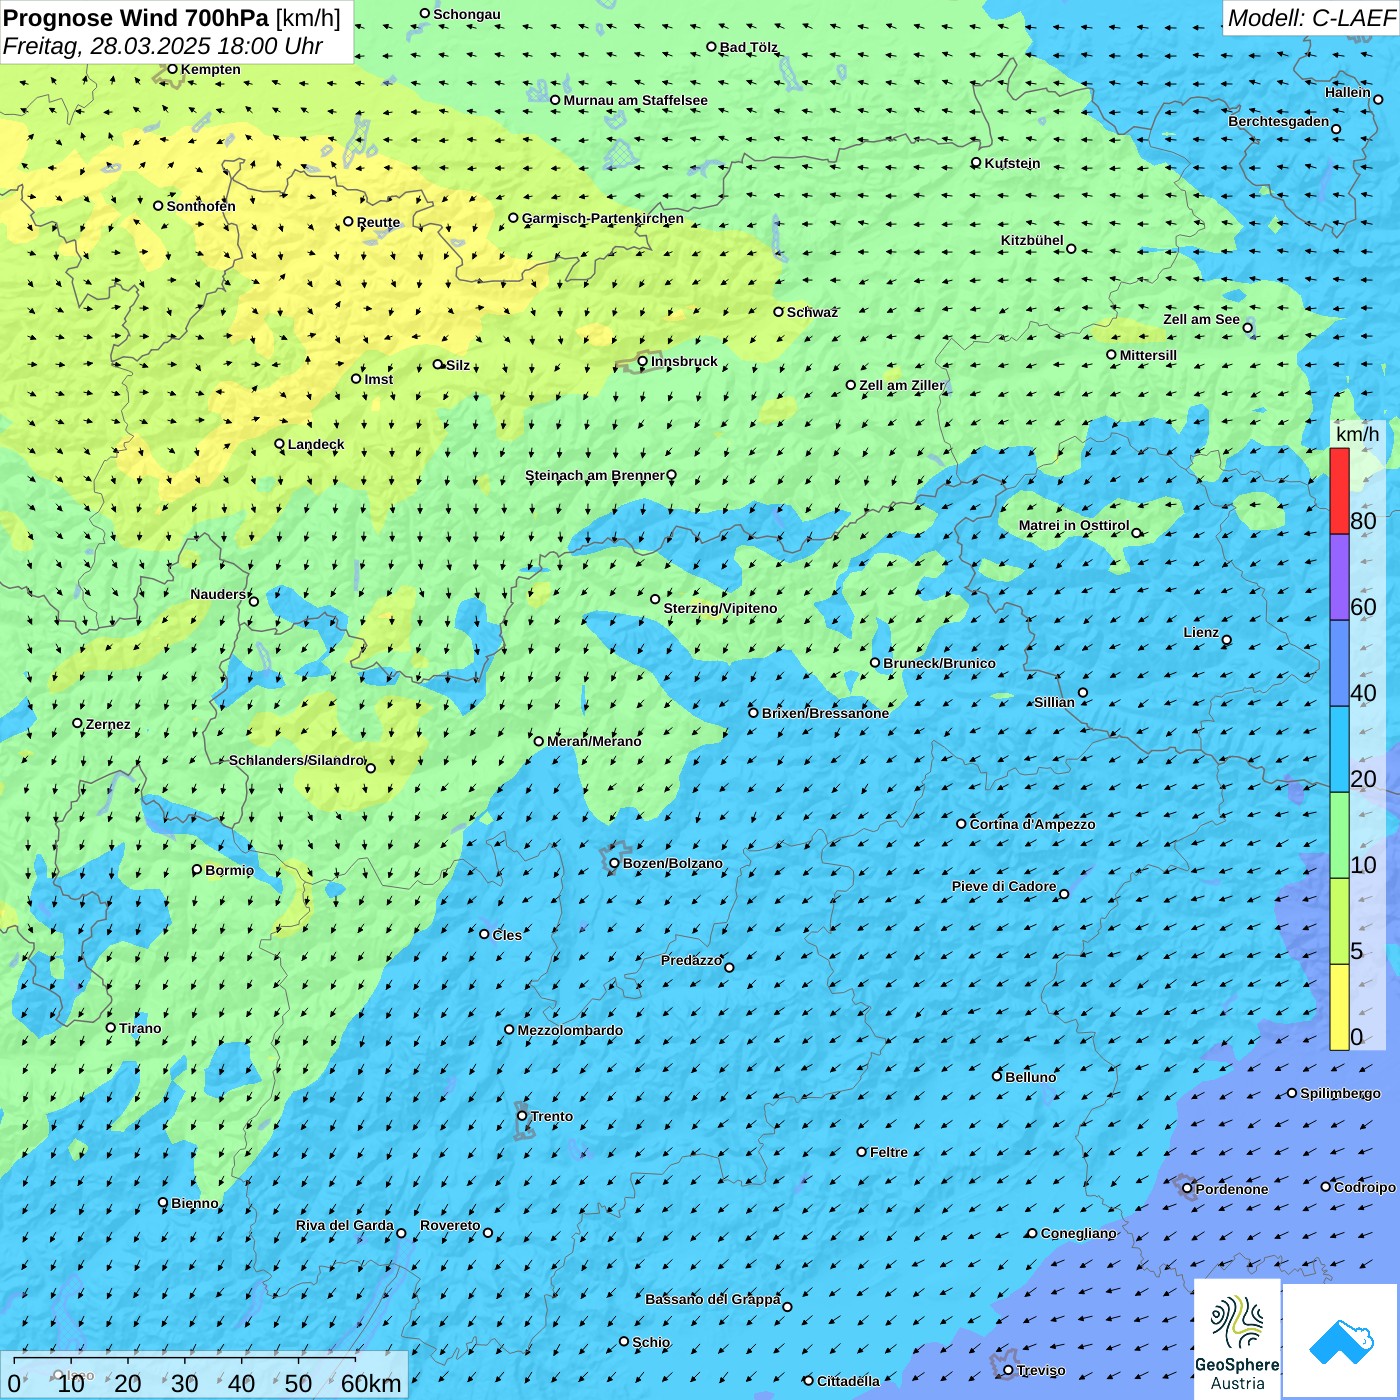This screenshot has height=1400, width=1400.
Task: Click the Sterzing/Vipiteno label
Action: tap(720, 608)
